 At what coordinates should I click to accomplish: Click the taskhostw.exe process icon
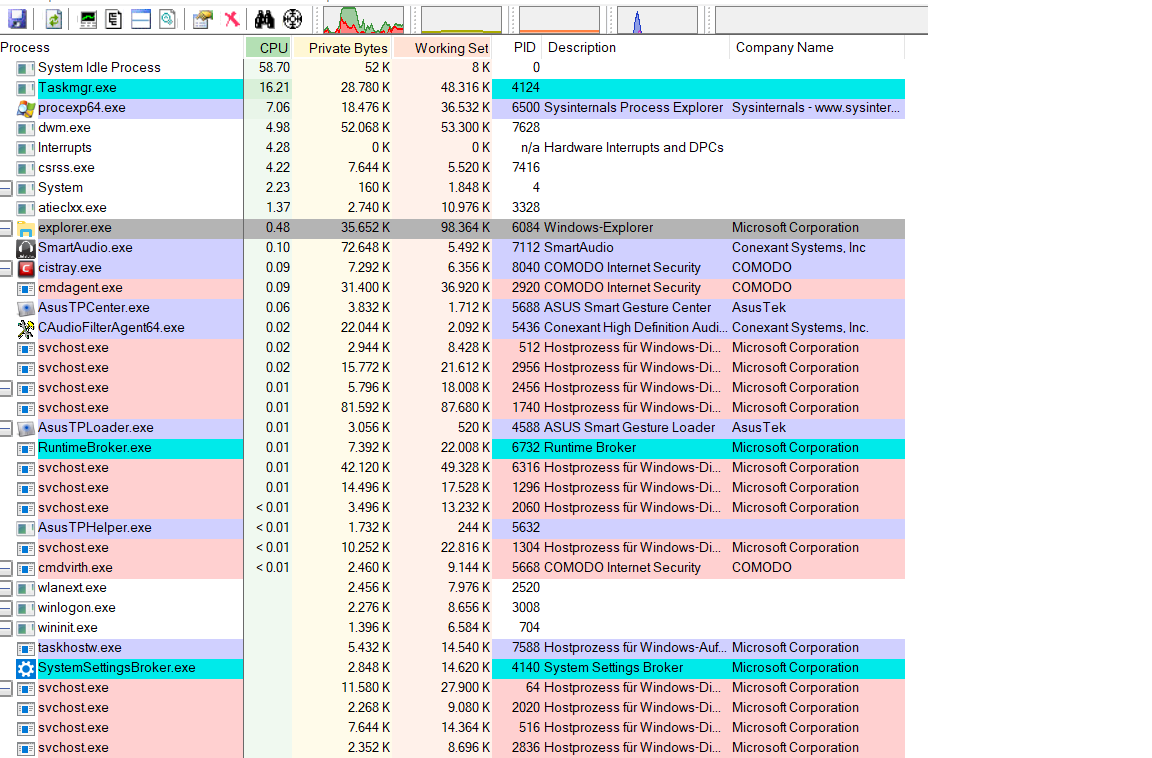coord(26,649)
